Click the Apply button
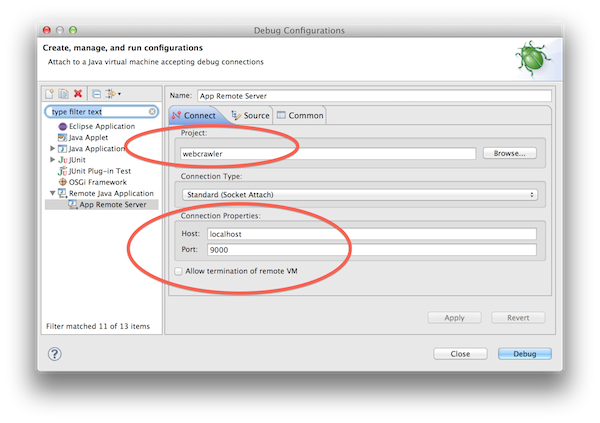 (454, 318)
